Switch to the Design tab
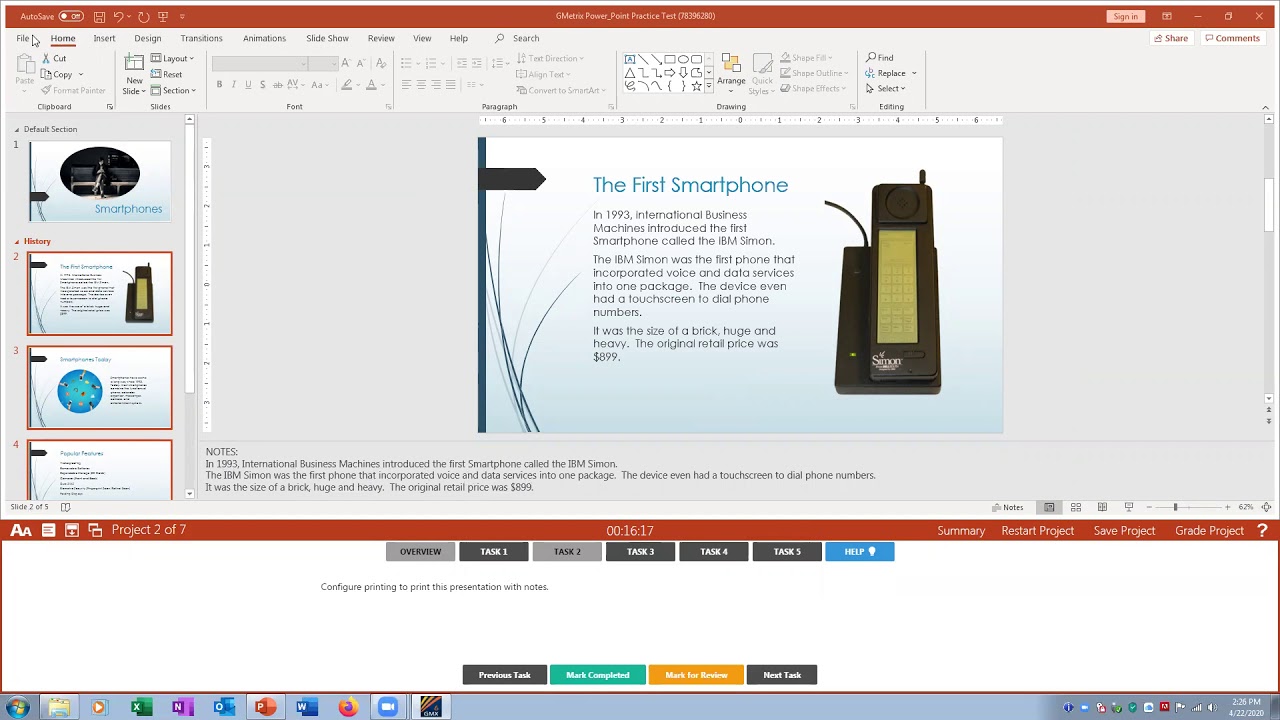Screen dimensions: 1280x720 [x=148, y=38]
